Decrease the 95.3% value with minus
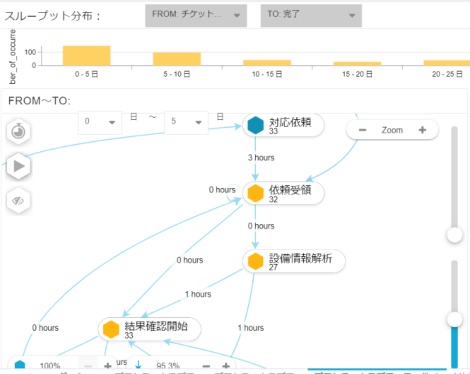The height and width of the screenshot is (374, 470). click(206, 366)
